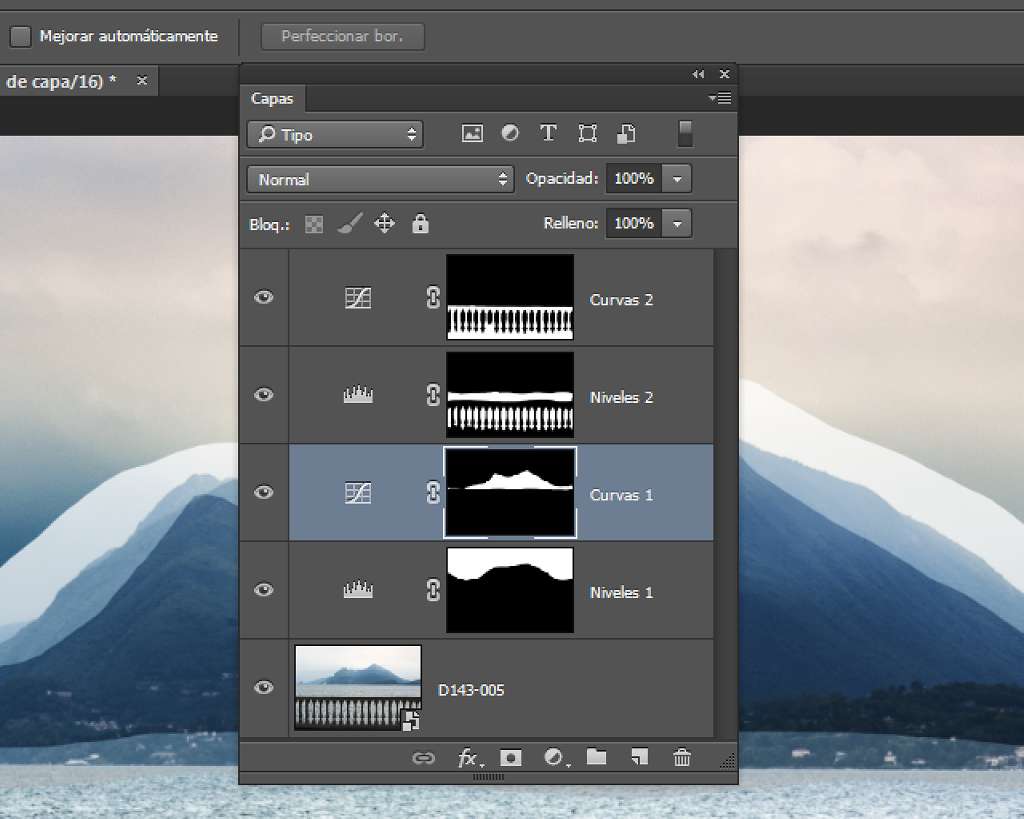Screen dimensions: 1024x819
Task: Hide the Curvas 1 layer
Action: click(x=264, y=492)
